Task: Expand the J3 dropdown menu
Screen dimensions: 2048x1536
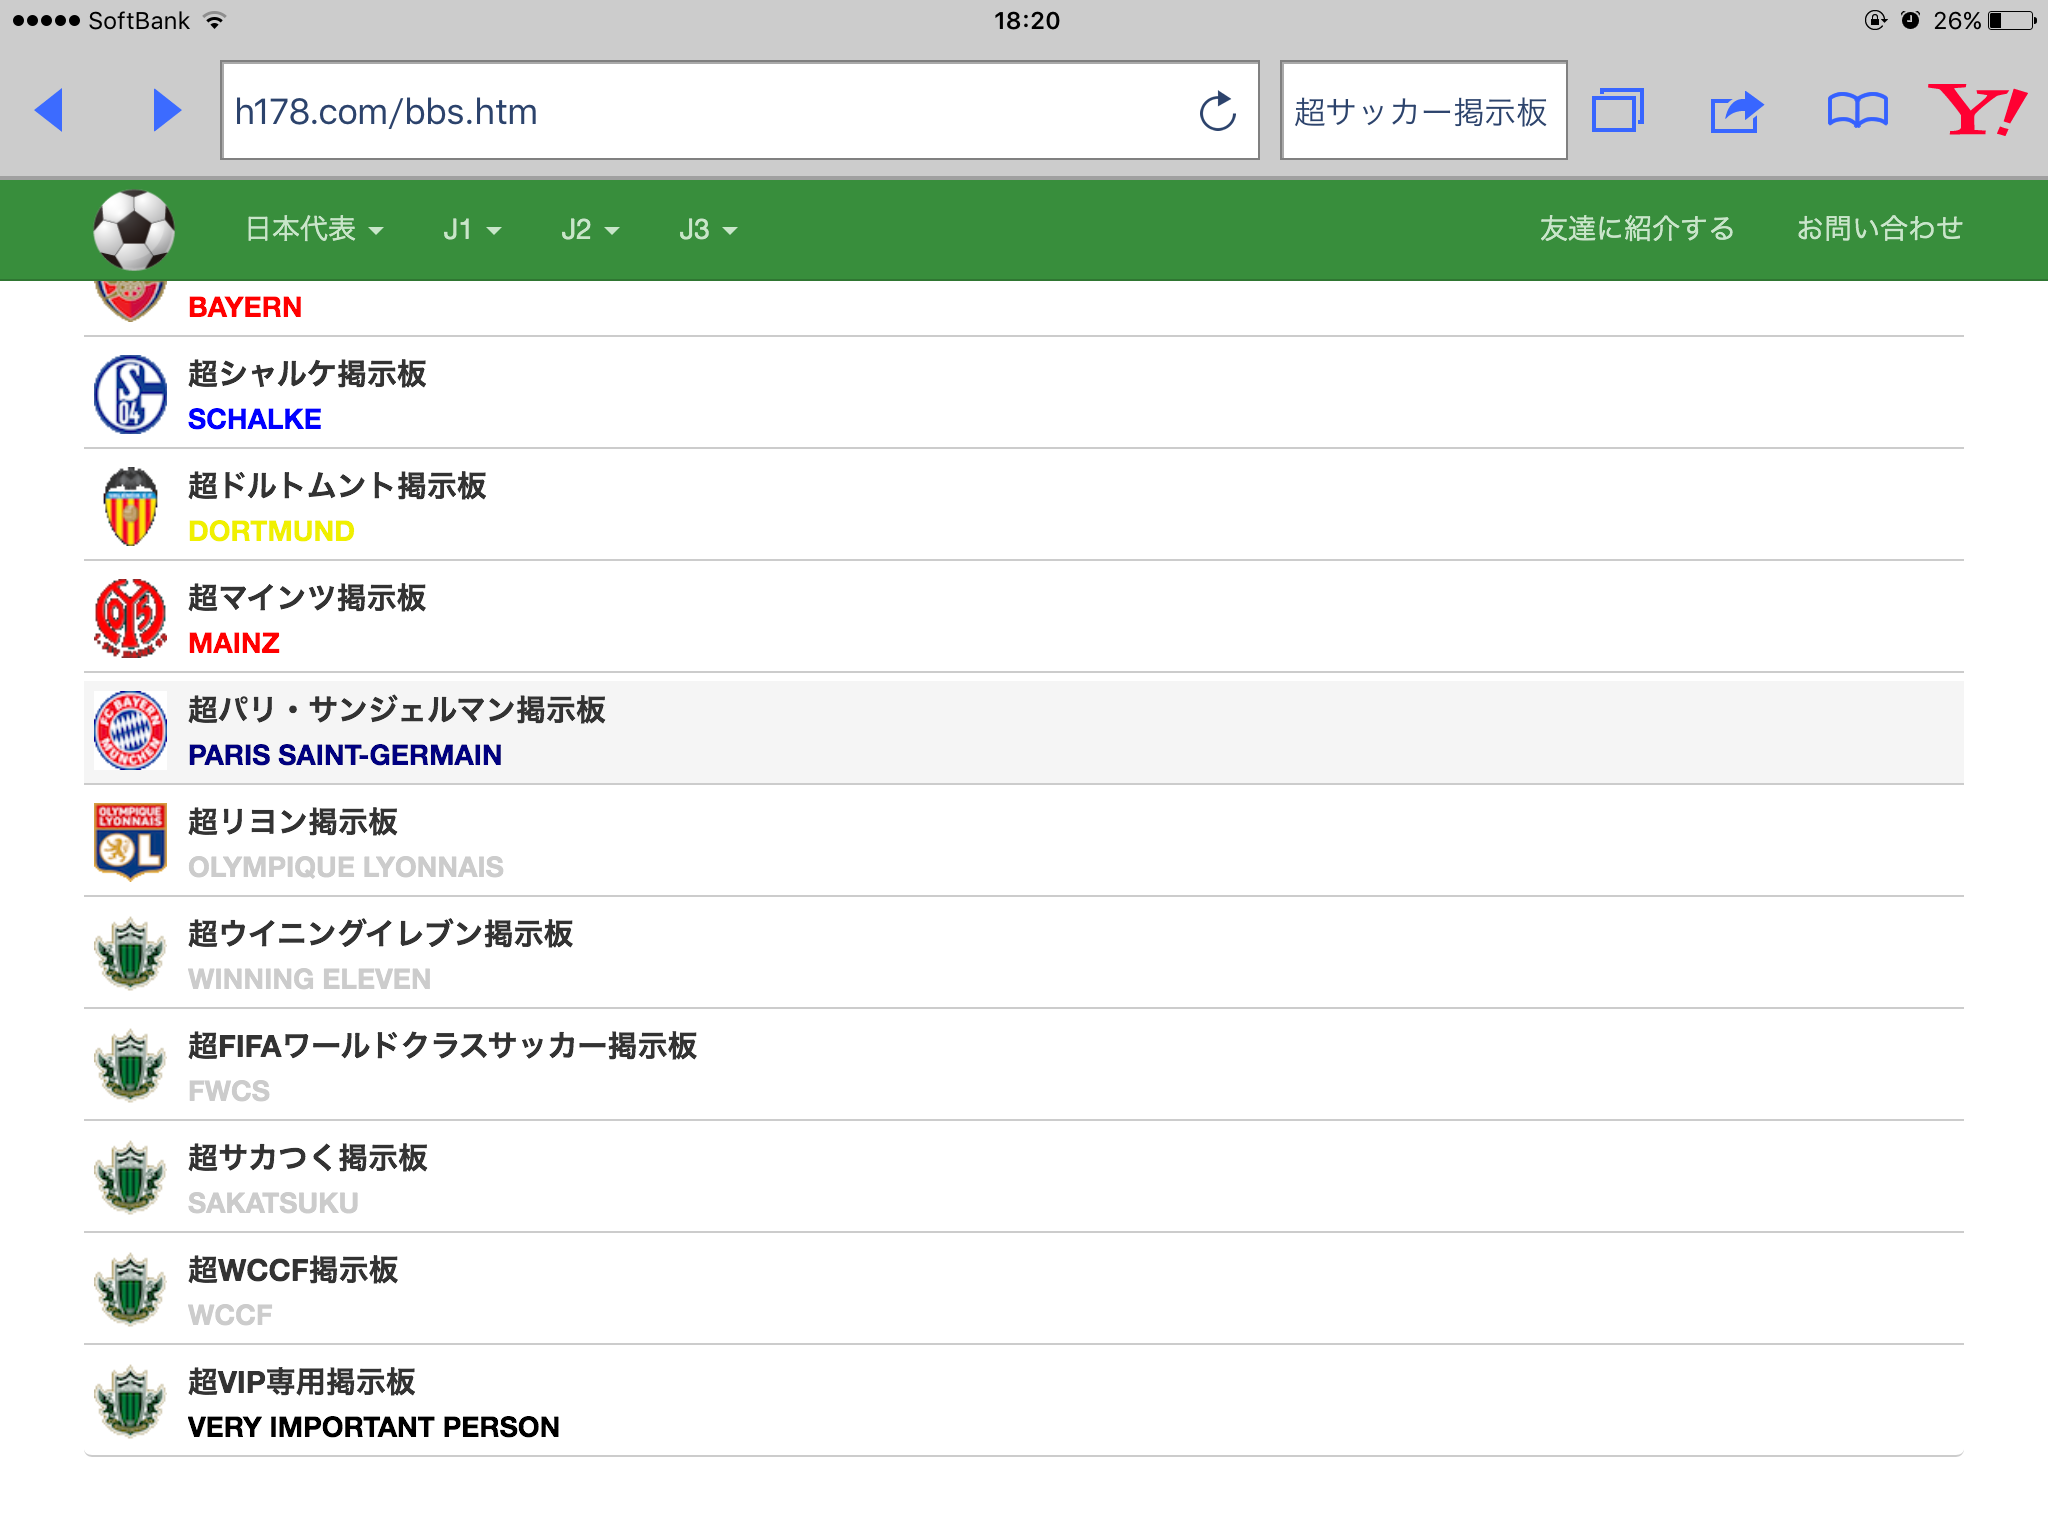Action: pos(708,229)
